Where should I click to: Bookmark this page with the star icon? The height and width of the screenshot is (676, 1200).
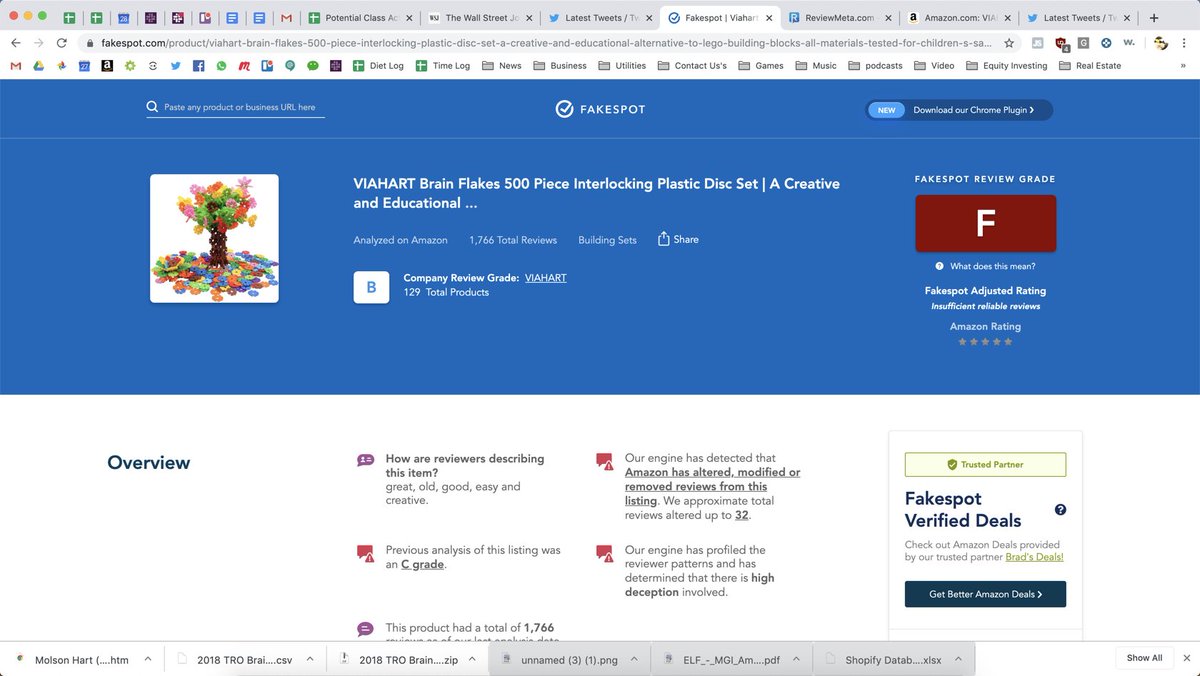tap(1009, 43)
